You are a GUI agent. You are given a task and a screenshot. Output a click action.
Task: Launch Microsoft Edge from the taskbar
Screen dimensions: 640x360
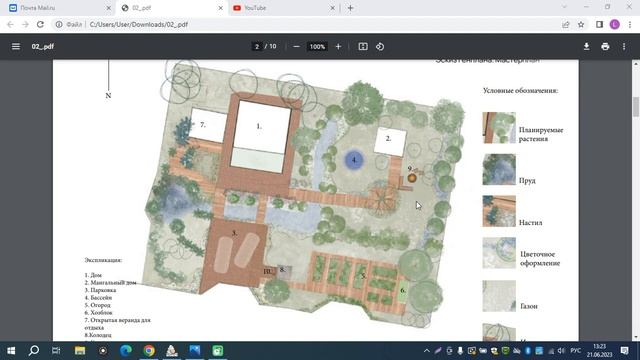tap(126, 351)
